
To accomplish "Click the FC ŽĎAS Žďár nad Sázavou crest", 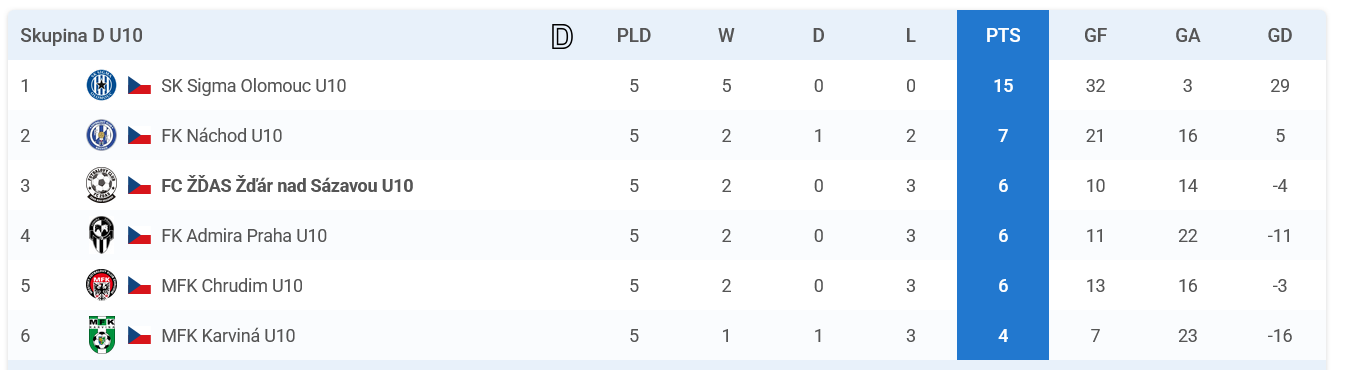I will [102, 186].
